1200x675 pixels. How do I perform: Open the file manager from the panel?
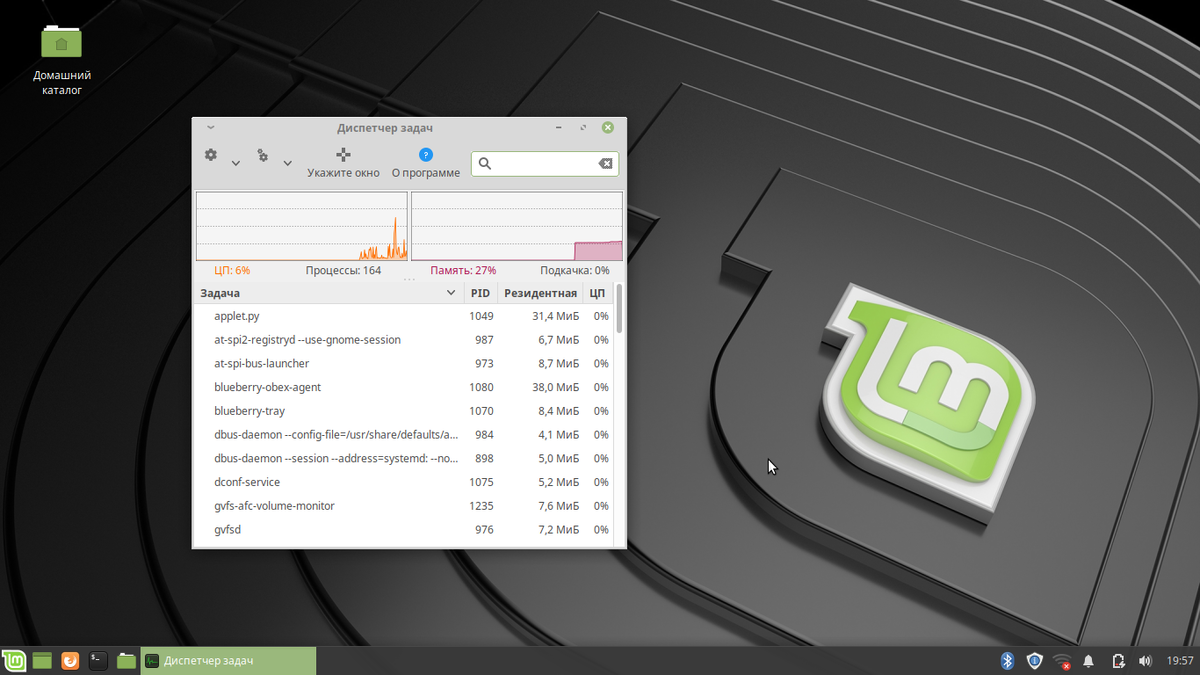[x=126, y=660]
